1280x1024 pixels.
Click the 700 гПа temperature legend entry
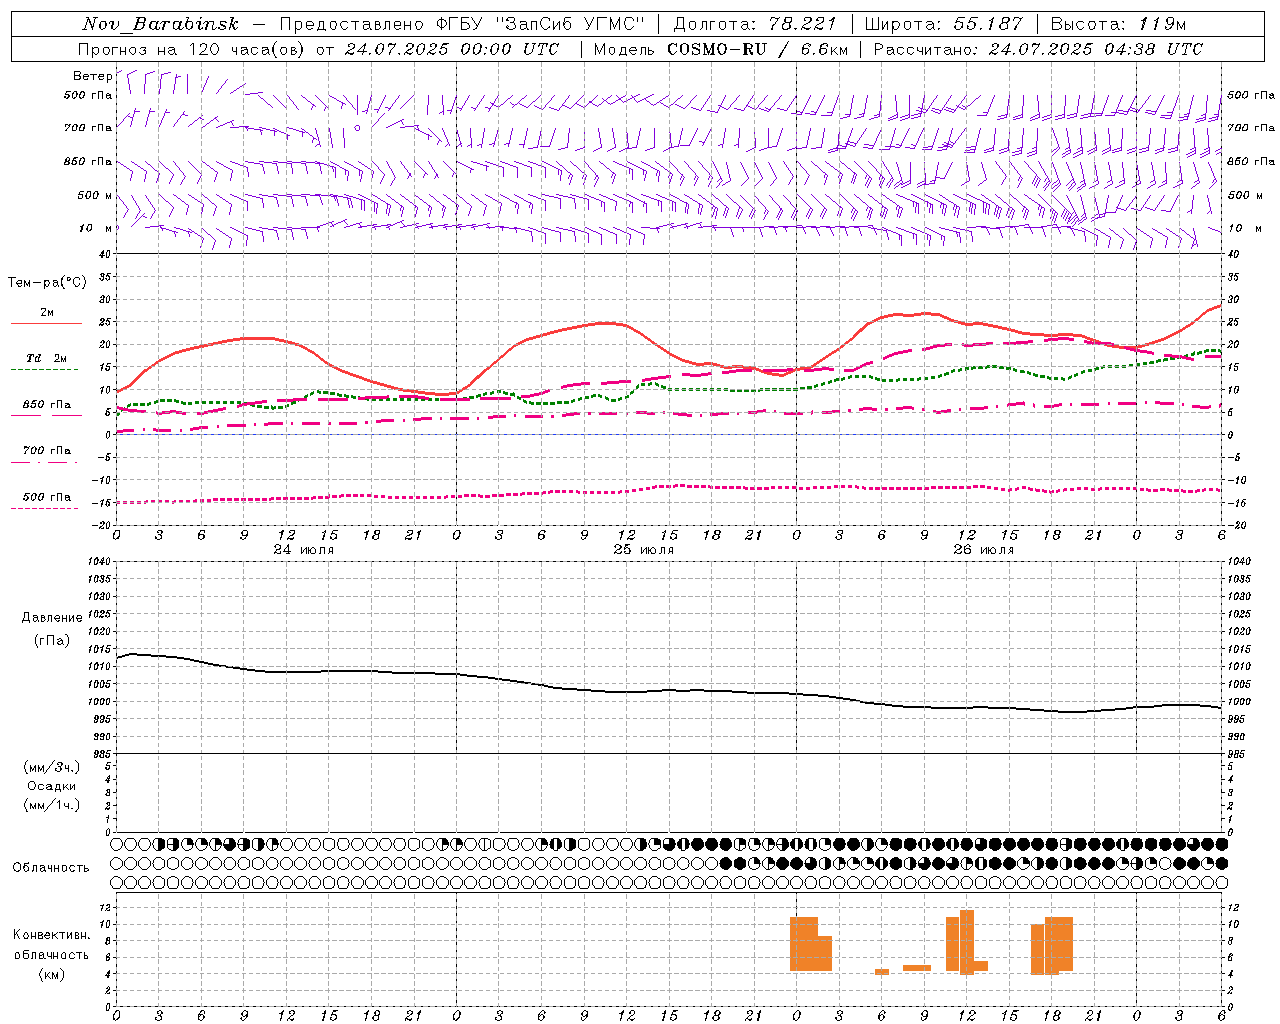[46, 454]
